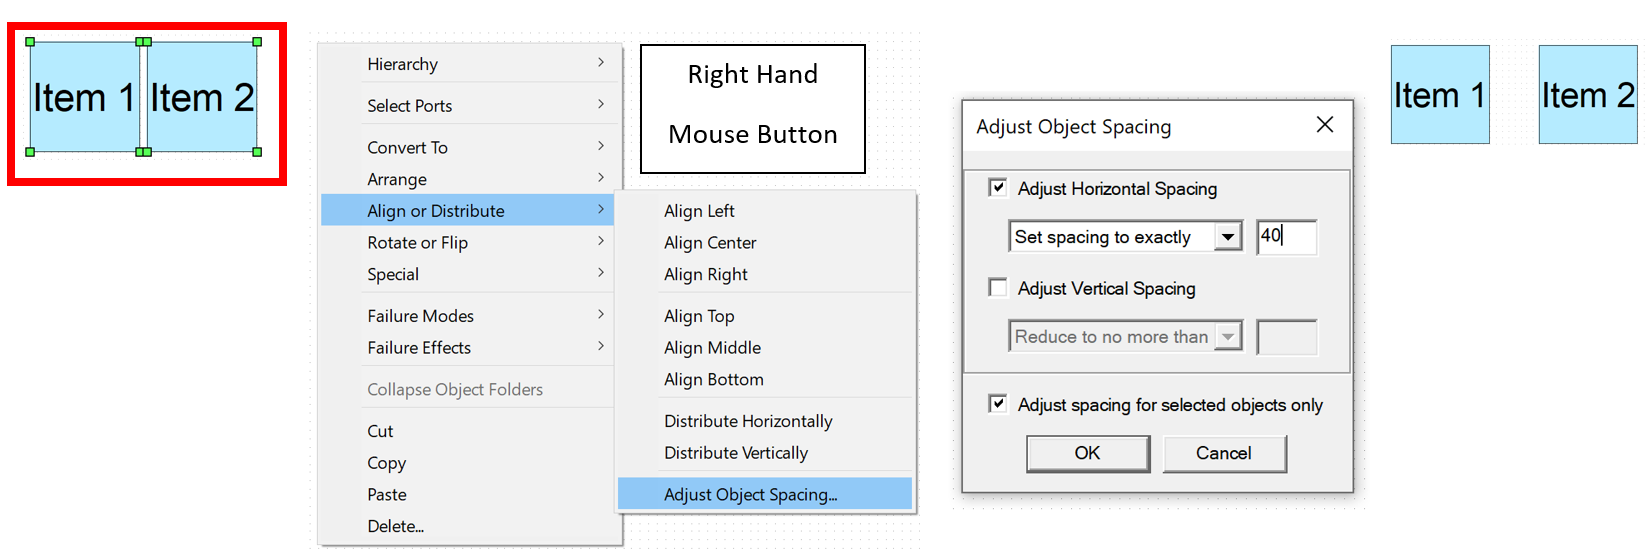The height and width of the screenshot is (549, 1649).
Task: Close the Adjust Object Spacing dialog
Action: 1325,125
